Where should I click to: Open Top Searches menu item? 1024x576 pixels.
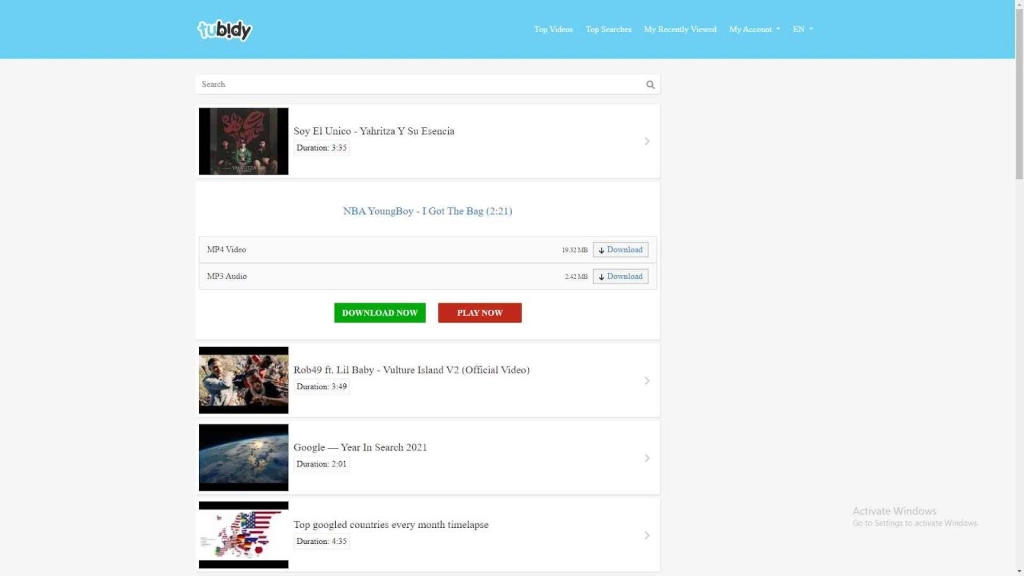coord(608,29)
